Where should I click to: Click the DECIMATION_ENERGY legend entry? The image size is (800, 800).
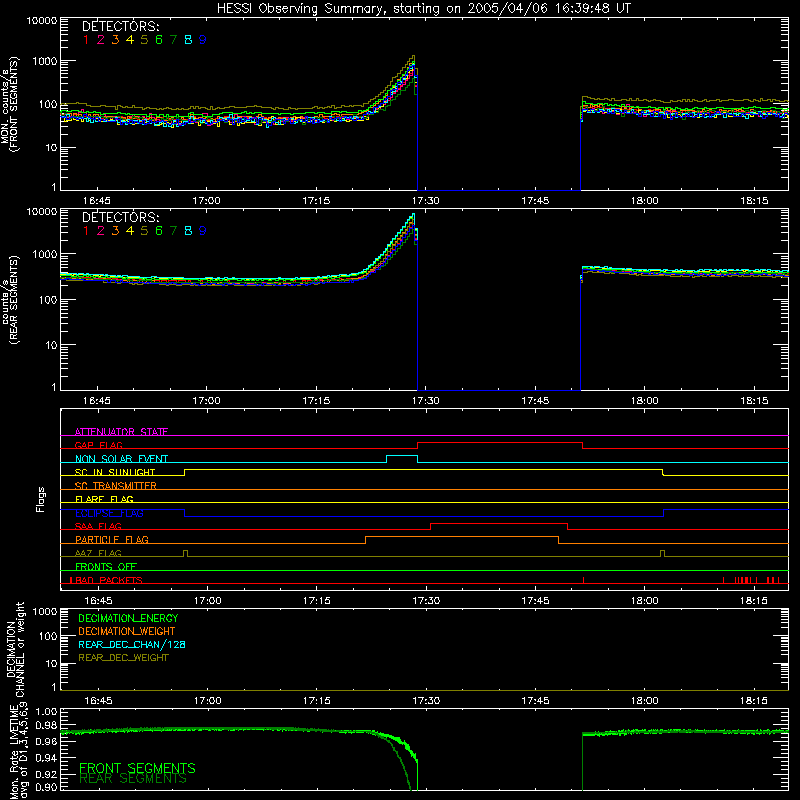128,618
